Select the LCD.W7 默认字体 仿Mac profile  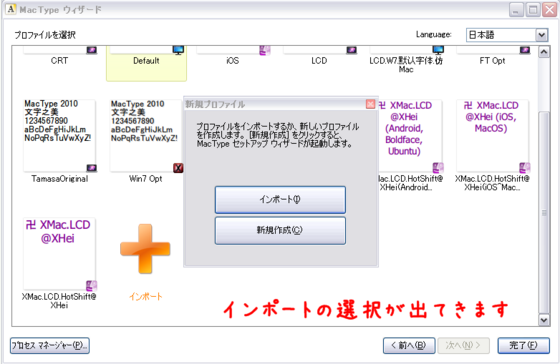point(406,65)
